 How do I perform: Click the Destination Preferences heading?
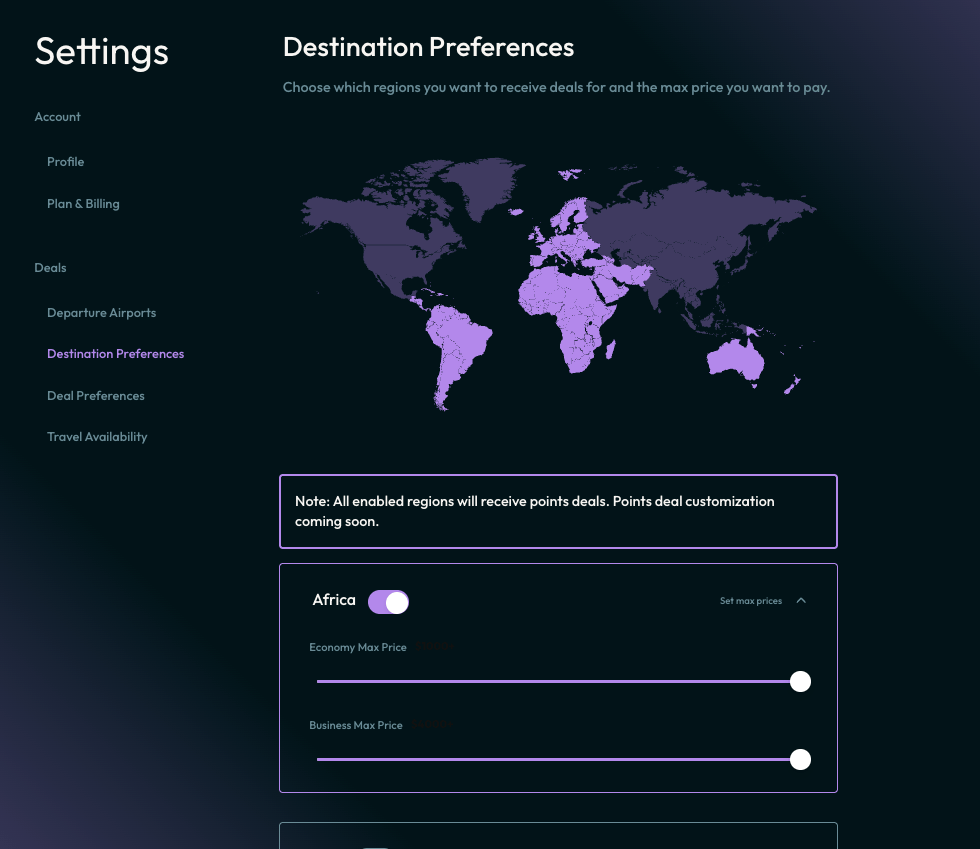tap(428, 47)
